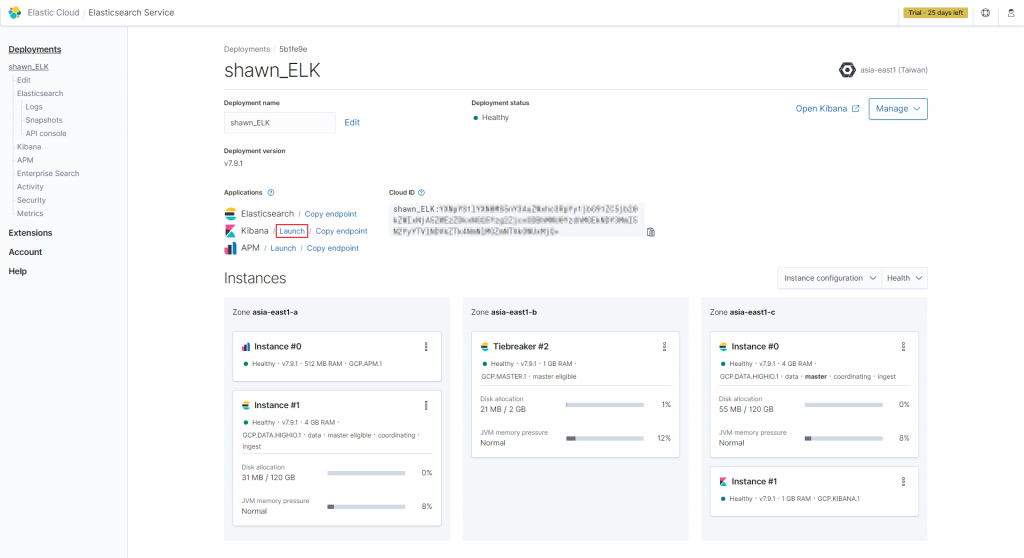Image resolution: width=1024 pixels, height=558 pixels.
Task: Open APM in the sidebar
Action: point(25,160)
